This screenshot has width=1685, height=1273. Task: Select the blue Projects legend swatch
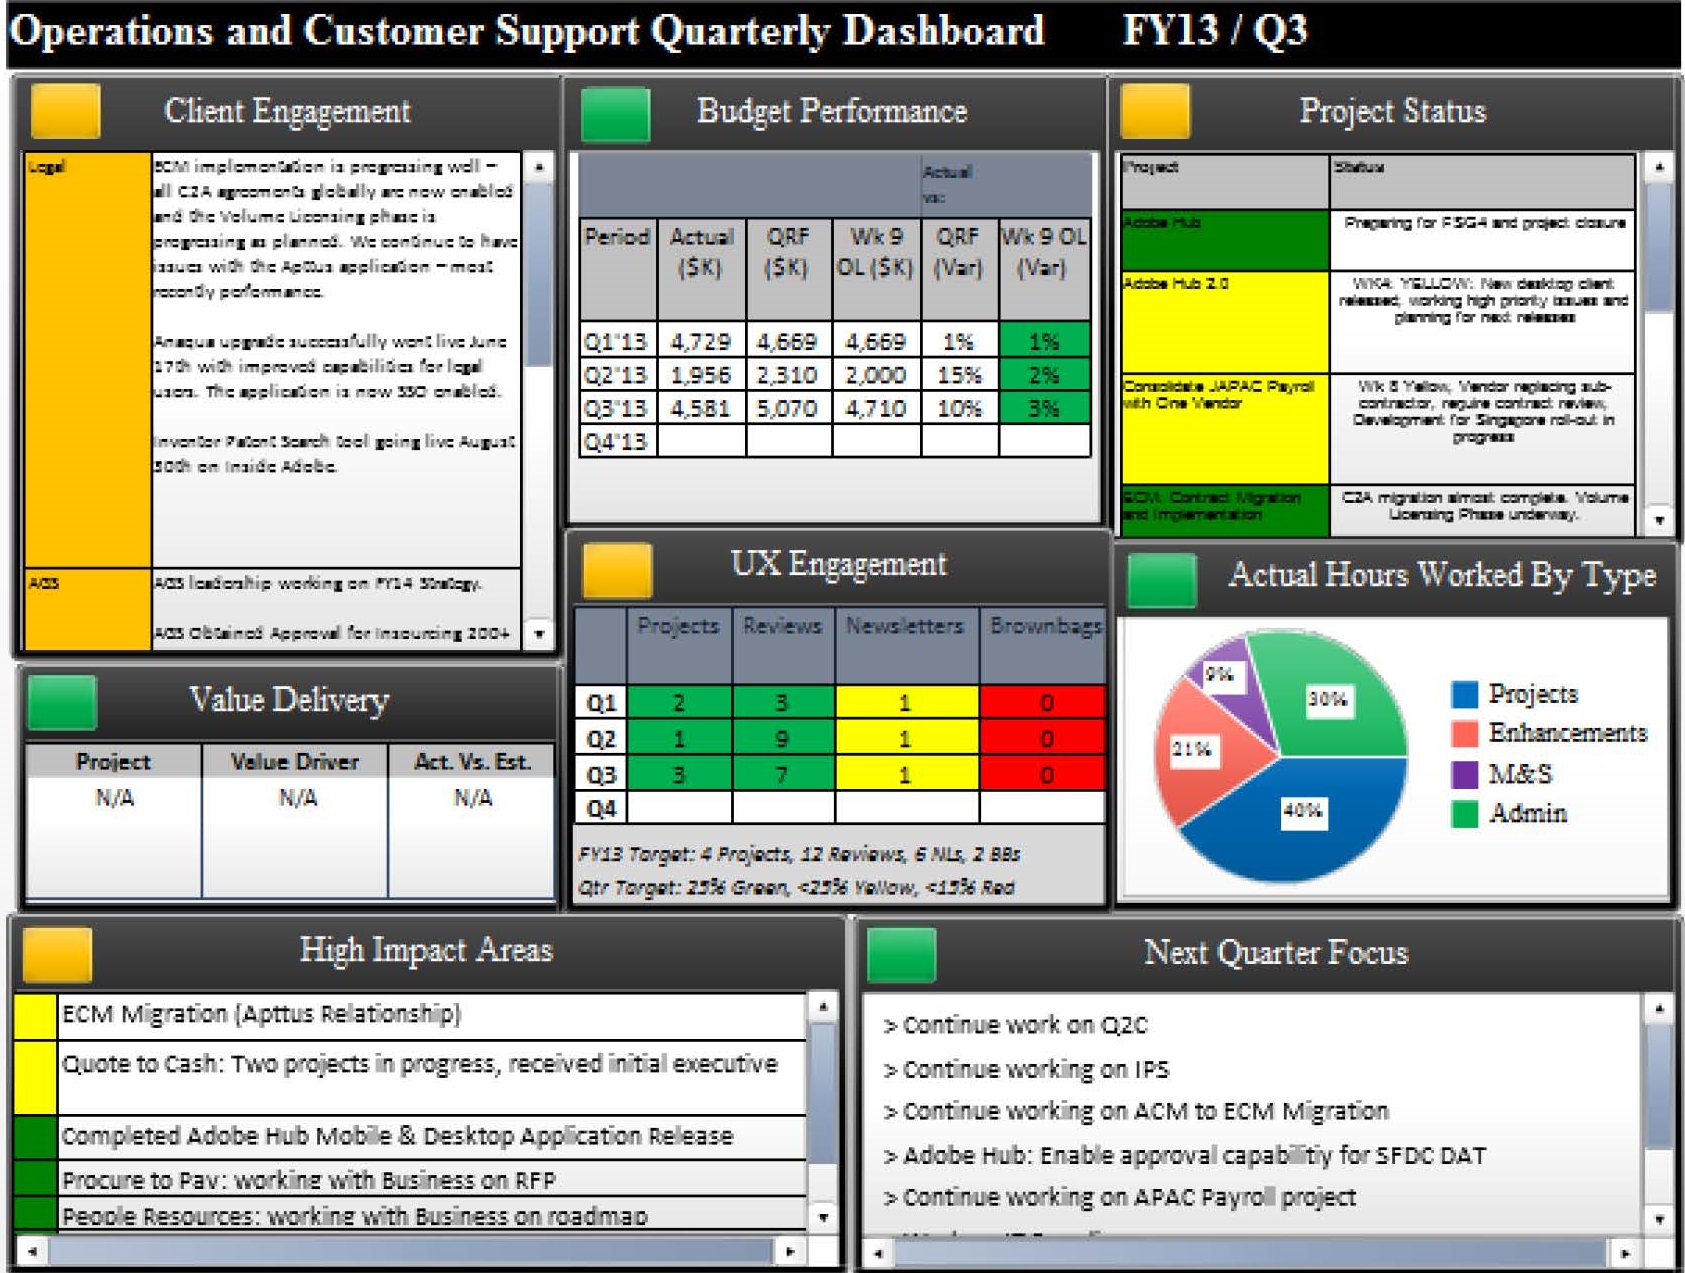point(1465,694)
